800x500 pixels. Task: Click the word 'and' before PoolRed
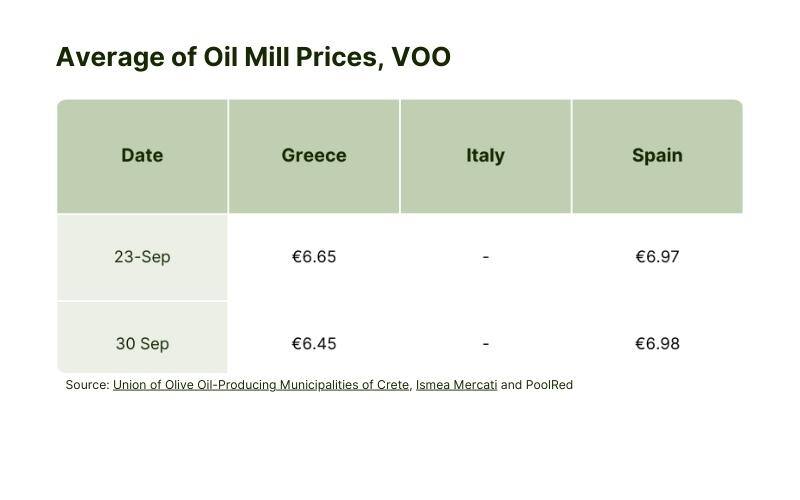[x=511, y=385]
